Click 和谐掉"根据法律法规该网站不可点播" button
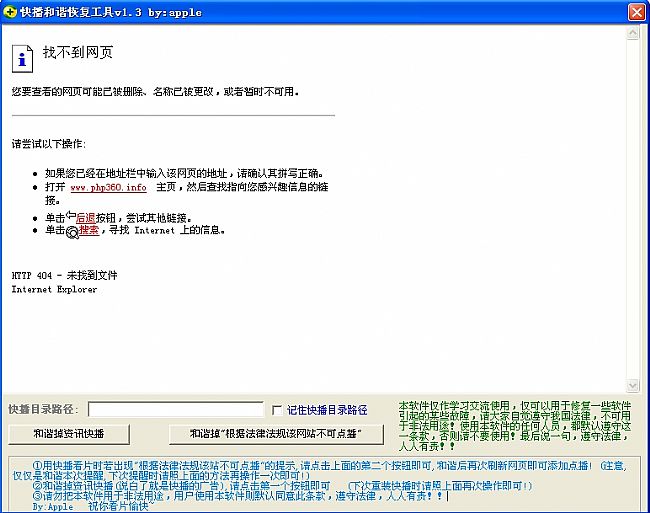650x513 pixels. [x=276, y=434]
